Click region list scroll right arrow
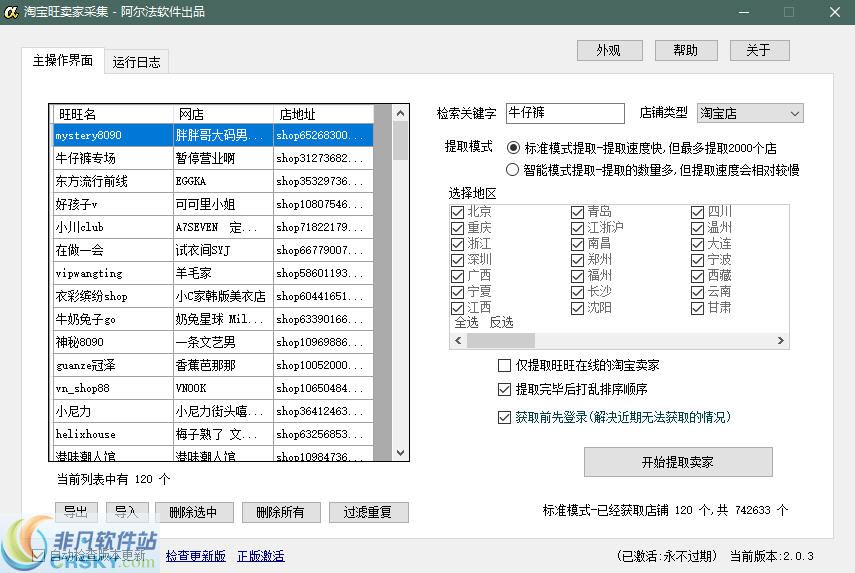855x573 pixels. pos(781,341)
